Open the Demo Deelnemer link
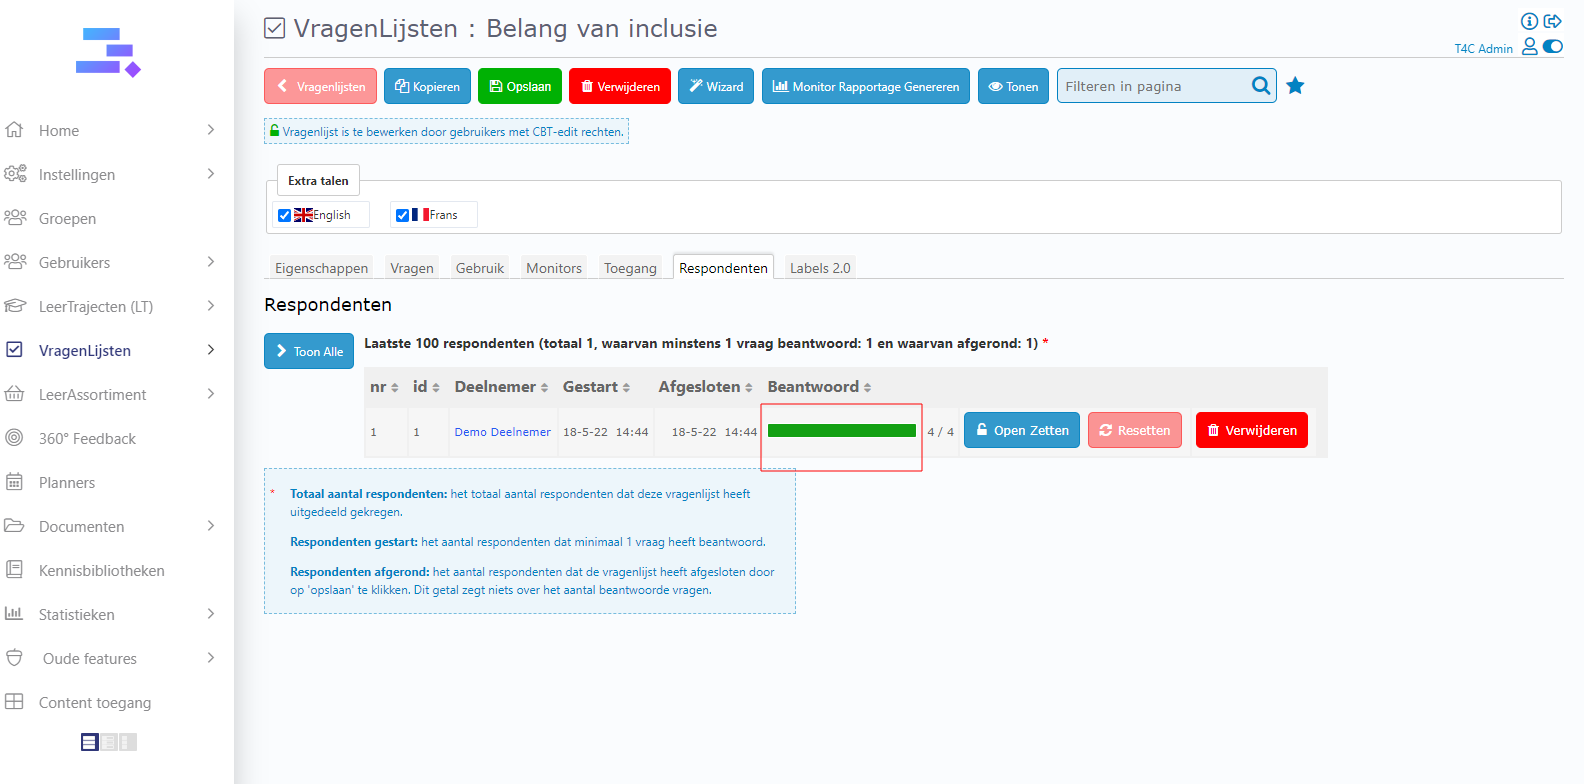This screenshot has width=1584, height=784. coord(502,432)
